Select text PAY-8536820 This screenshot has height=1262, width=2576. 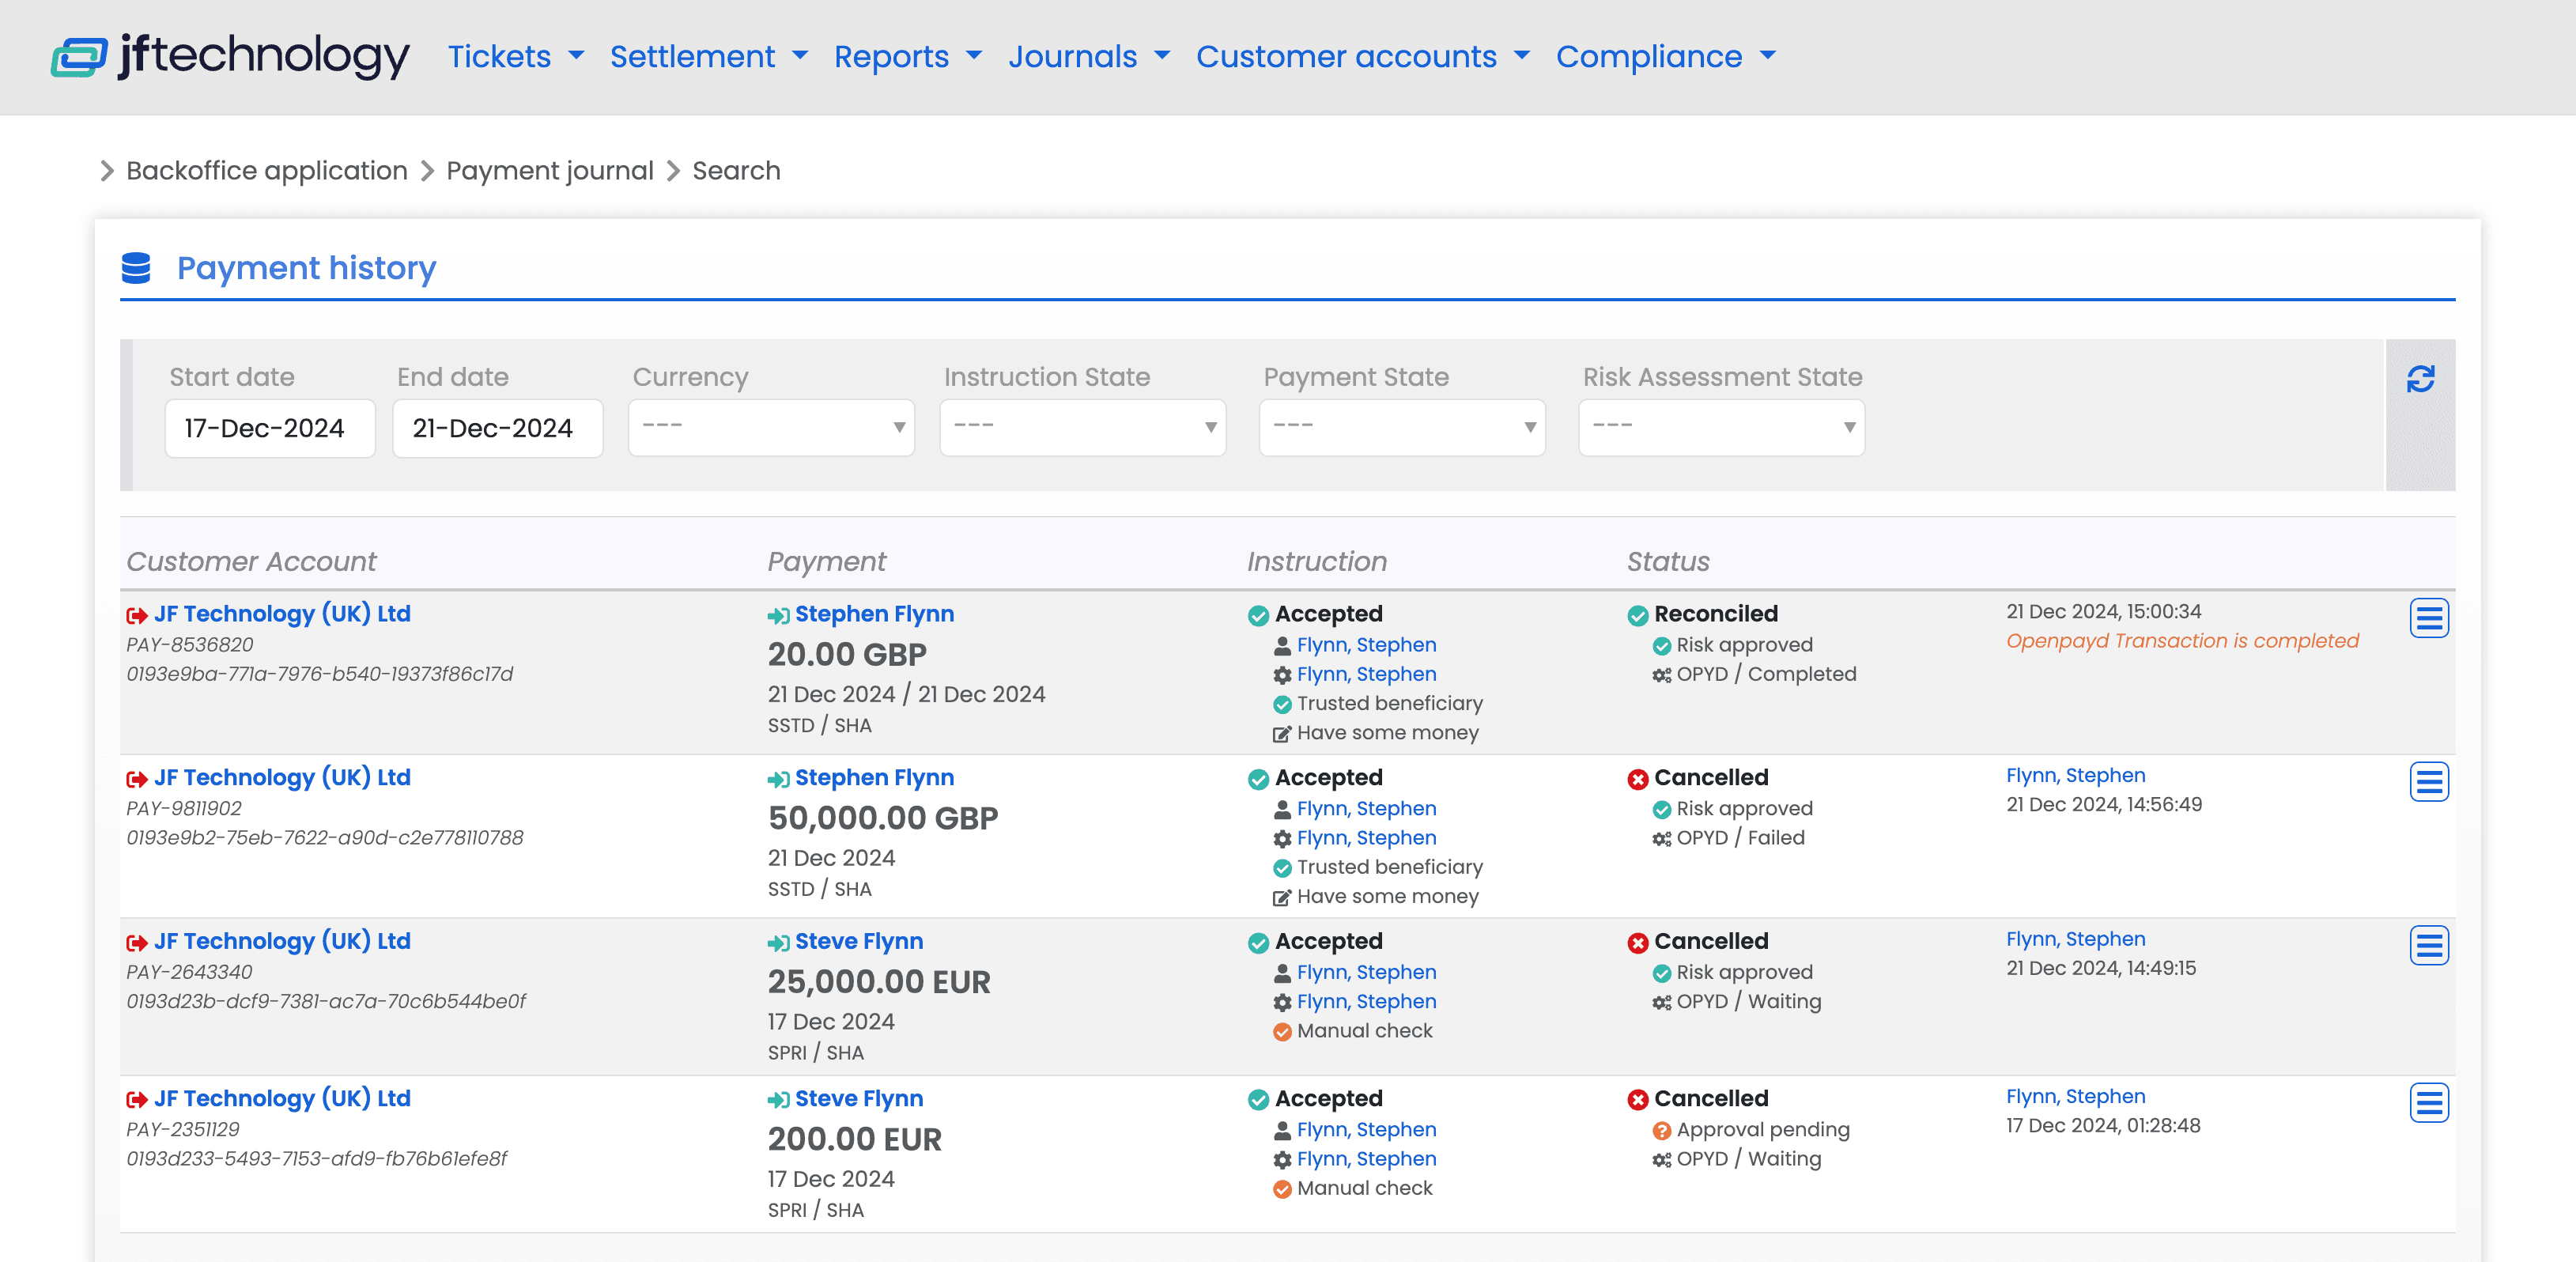190,645
